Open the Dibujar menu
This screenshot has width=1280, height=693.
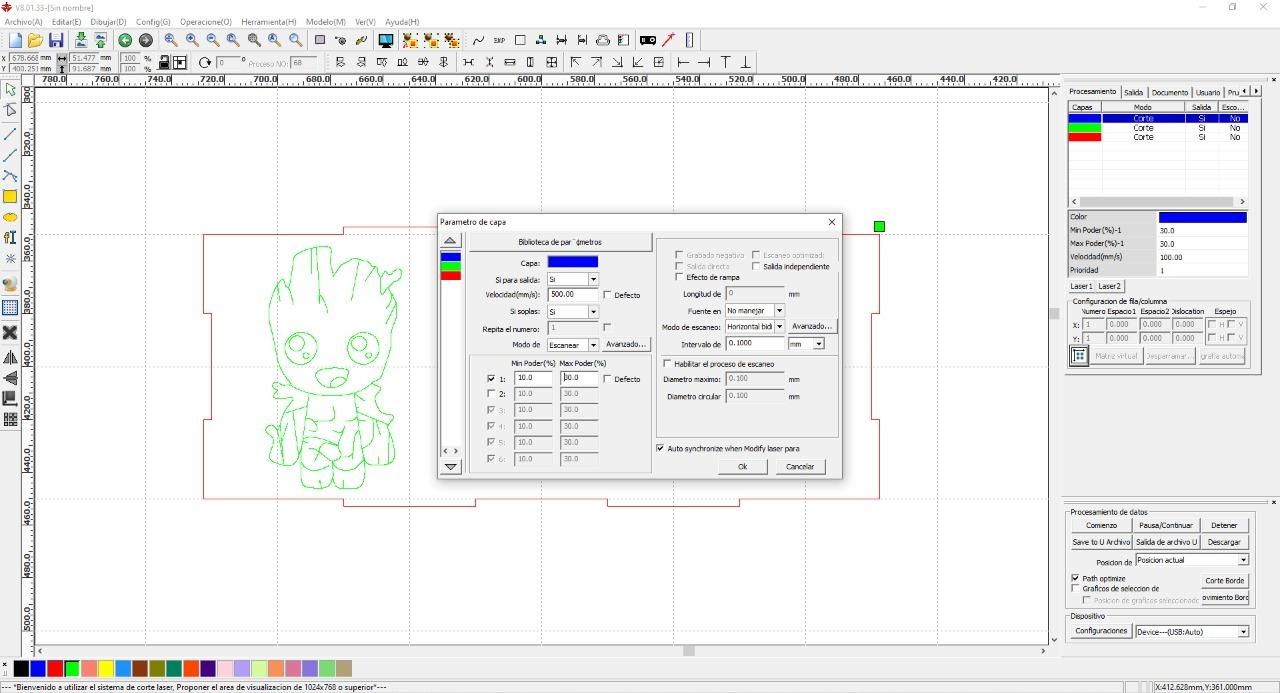108,22
